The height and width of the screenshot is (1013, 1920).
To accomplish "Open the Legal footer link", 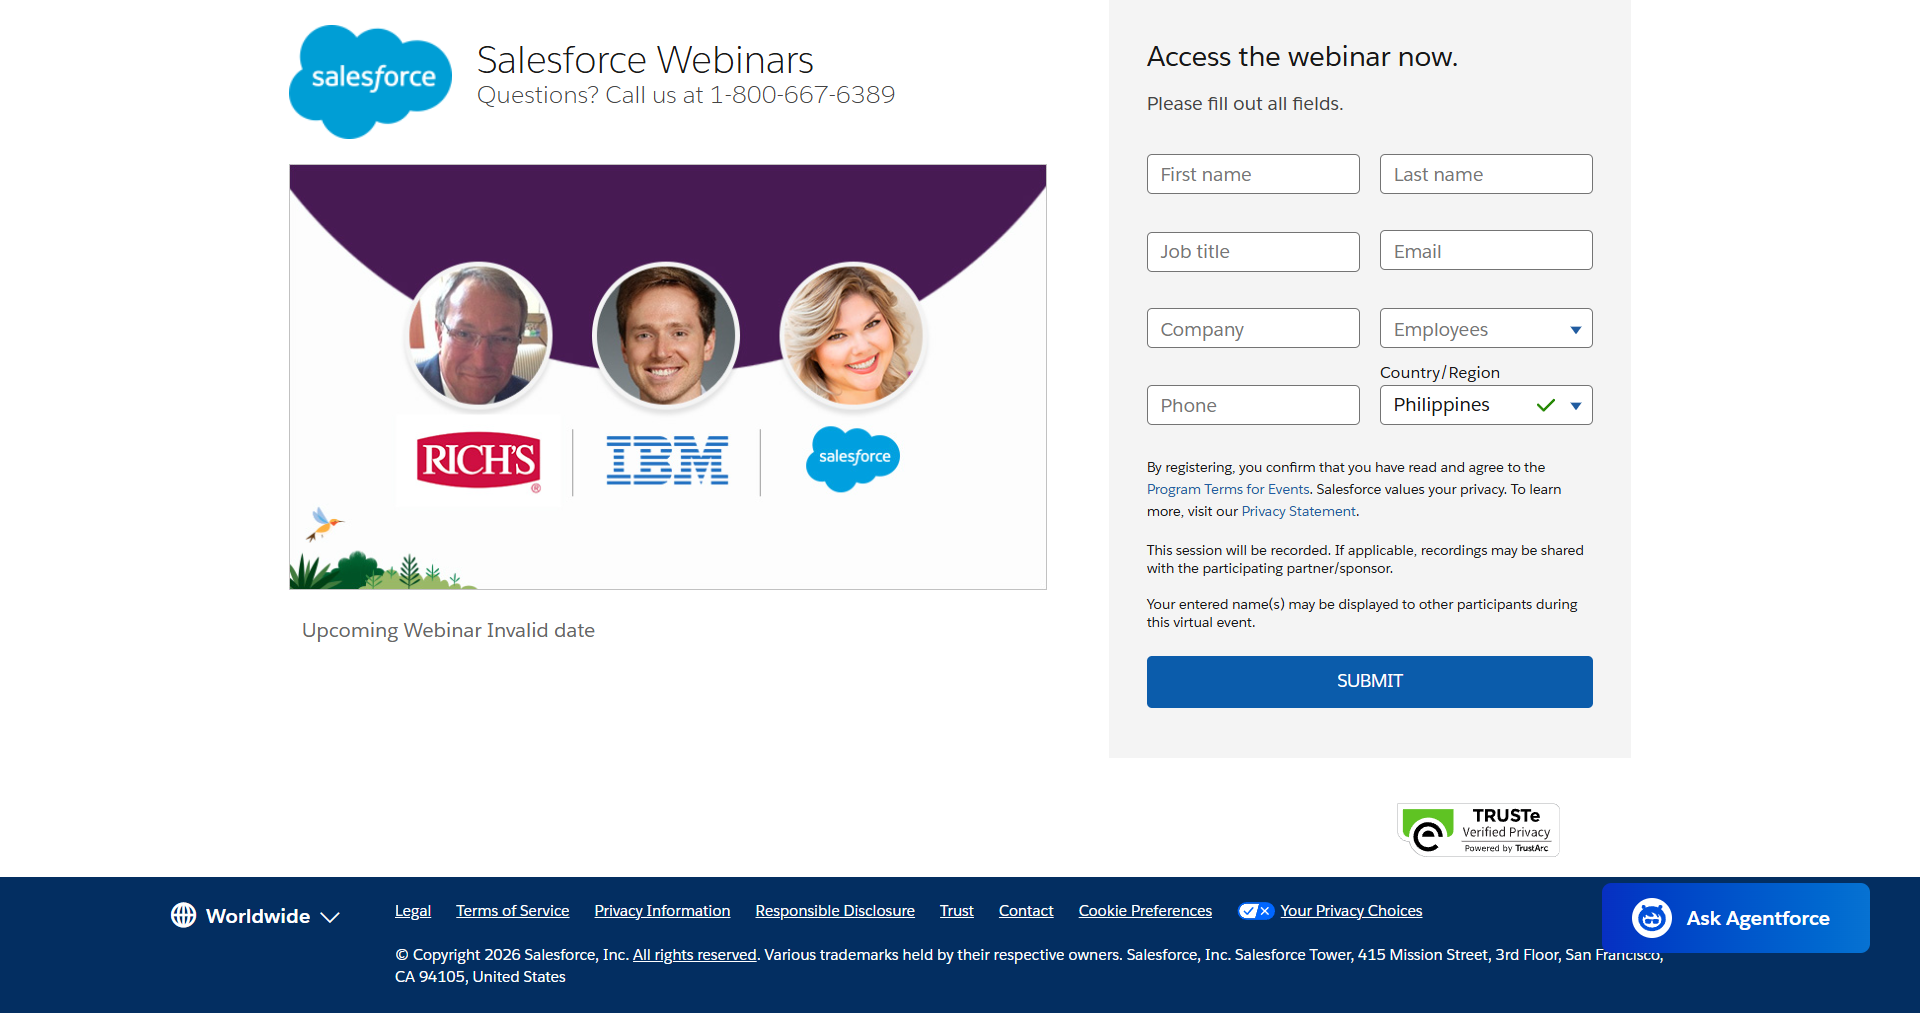I will click(x=412, y=911).
